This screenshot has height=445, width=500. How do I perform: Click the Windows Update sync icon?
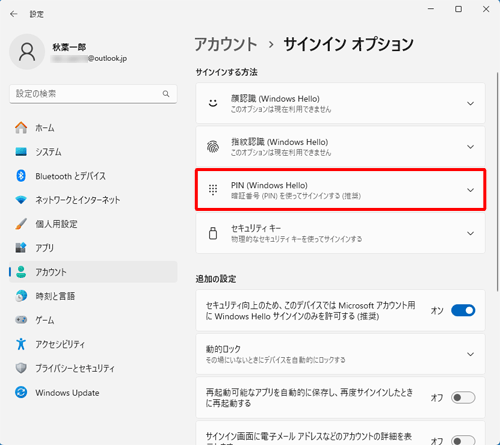tap(21, 392)
